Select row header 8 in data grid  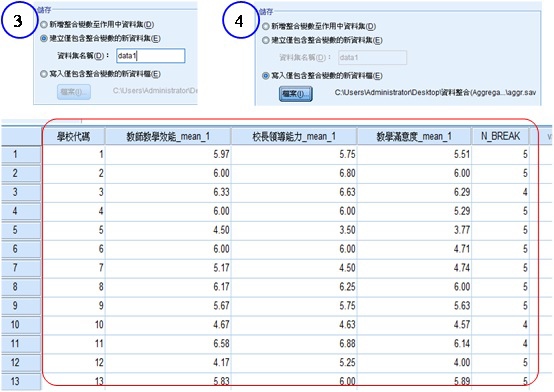tap(21, 287)
